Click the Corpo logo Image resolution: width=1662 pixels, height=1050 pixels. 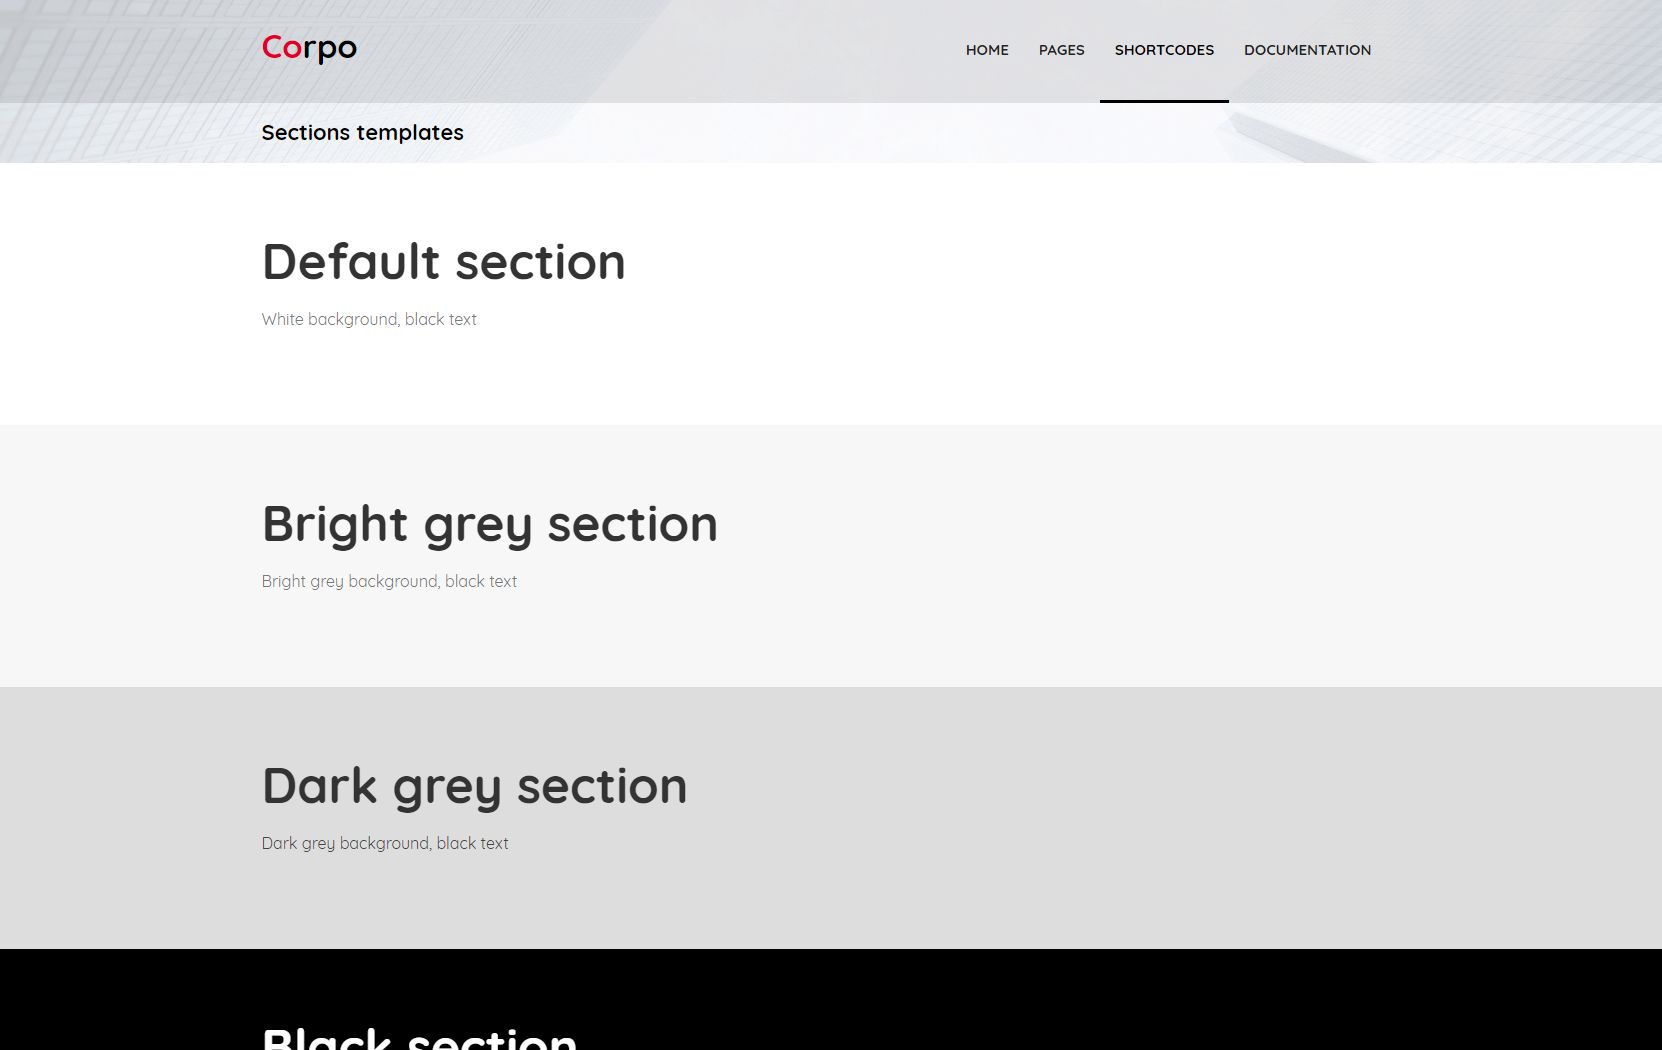pos(309,48)
